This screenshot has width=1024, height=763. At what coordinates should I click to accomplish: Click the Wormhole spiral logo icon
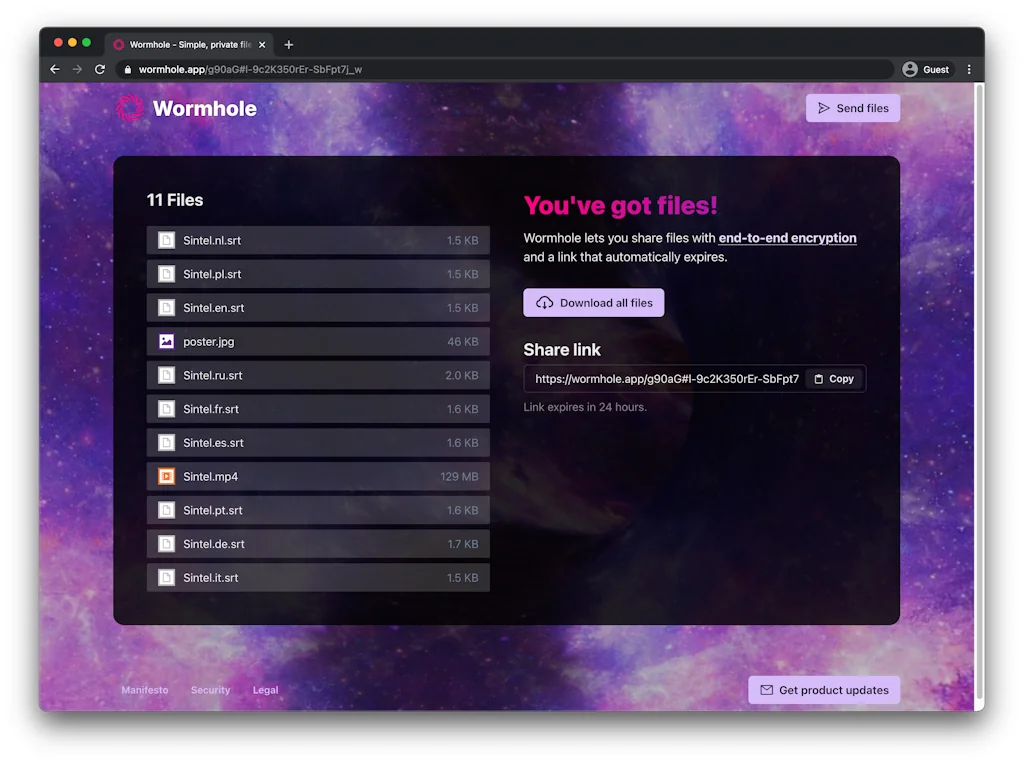pyautogui.click(x=130, y=108)
